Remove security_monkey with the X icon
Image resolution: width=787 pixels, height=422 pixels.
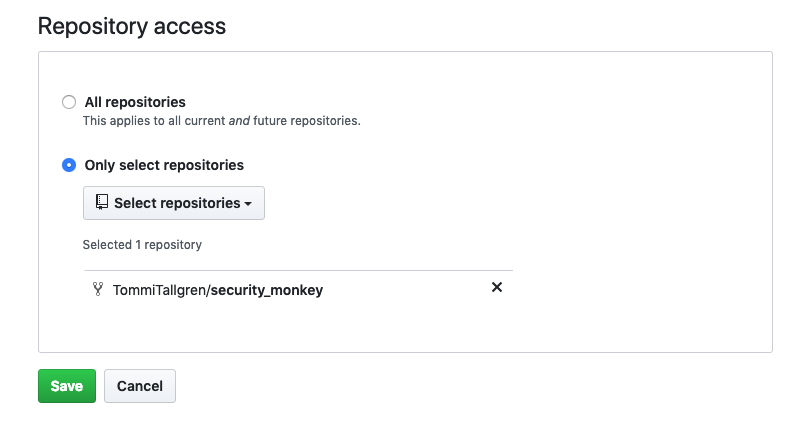497,288
